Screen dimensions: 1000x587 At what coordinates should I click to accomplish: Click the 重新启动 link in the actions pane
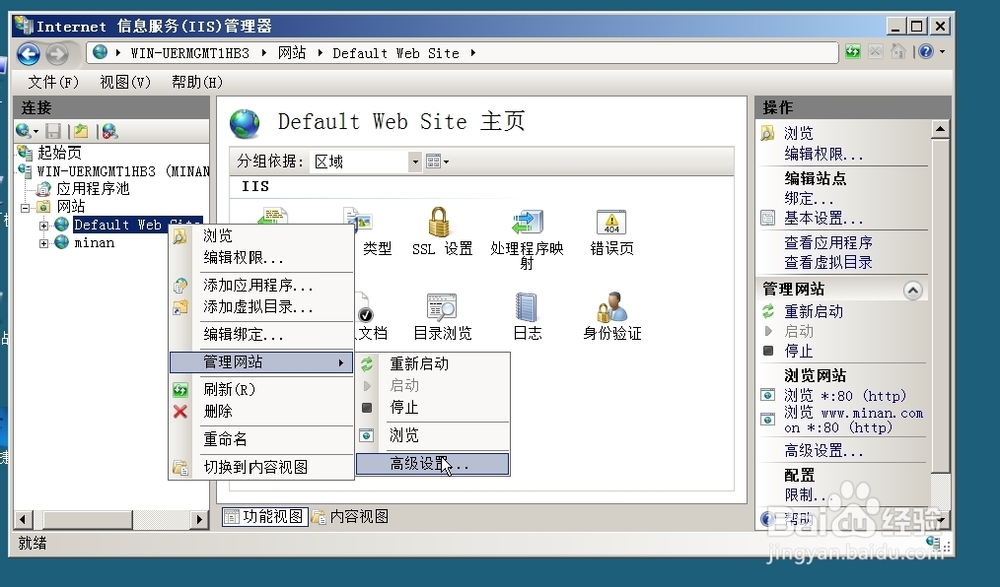(813, 311)
